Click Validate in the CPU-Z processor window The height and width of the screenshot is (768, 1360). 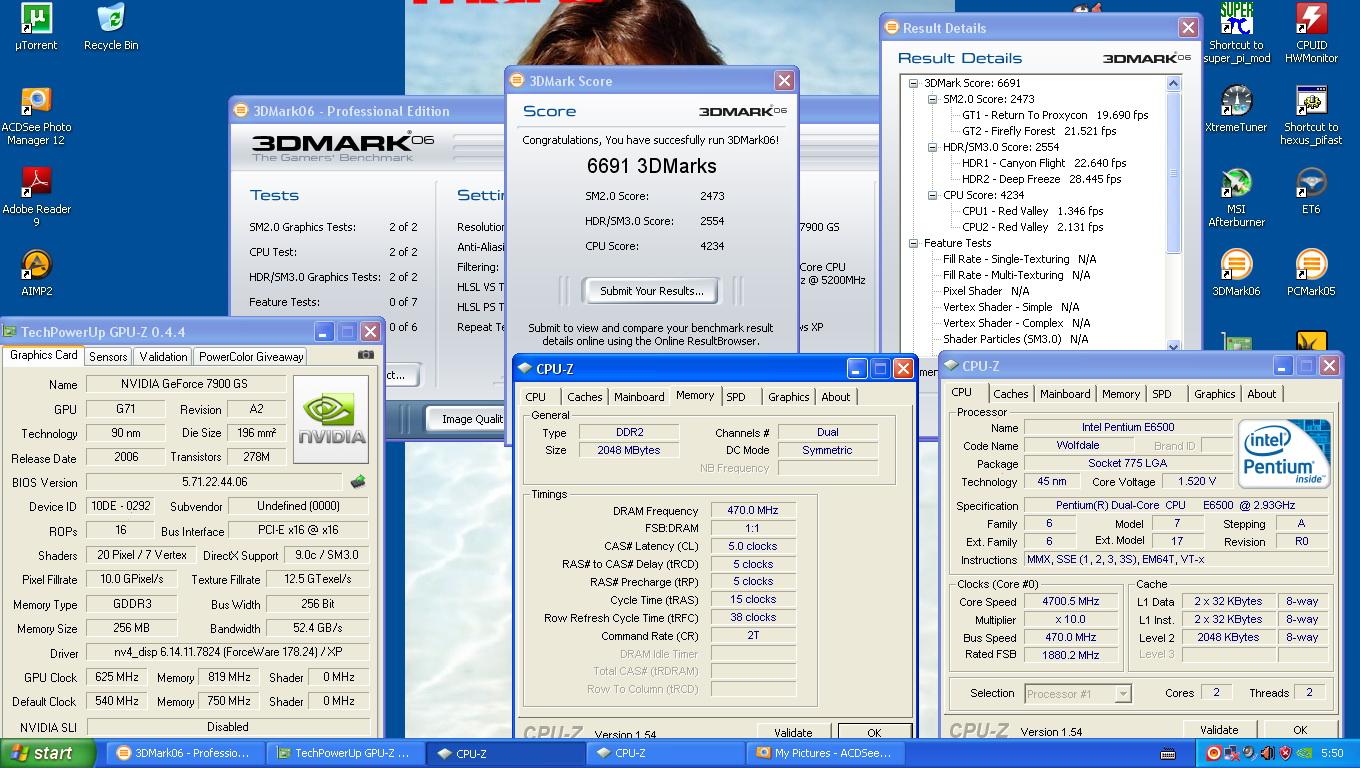[x=1219, y=730]
